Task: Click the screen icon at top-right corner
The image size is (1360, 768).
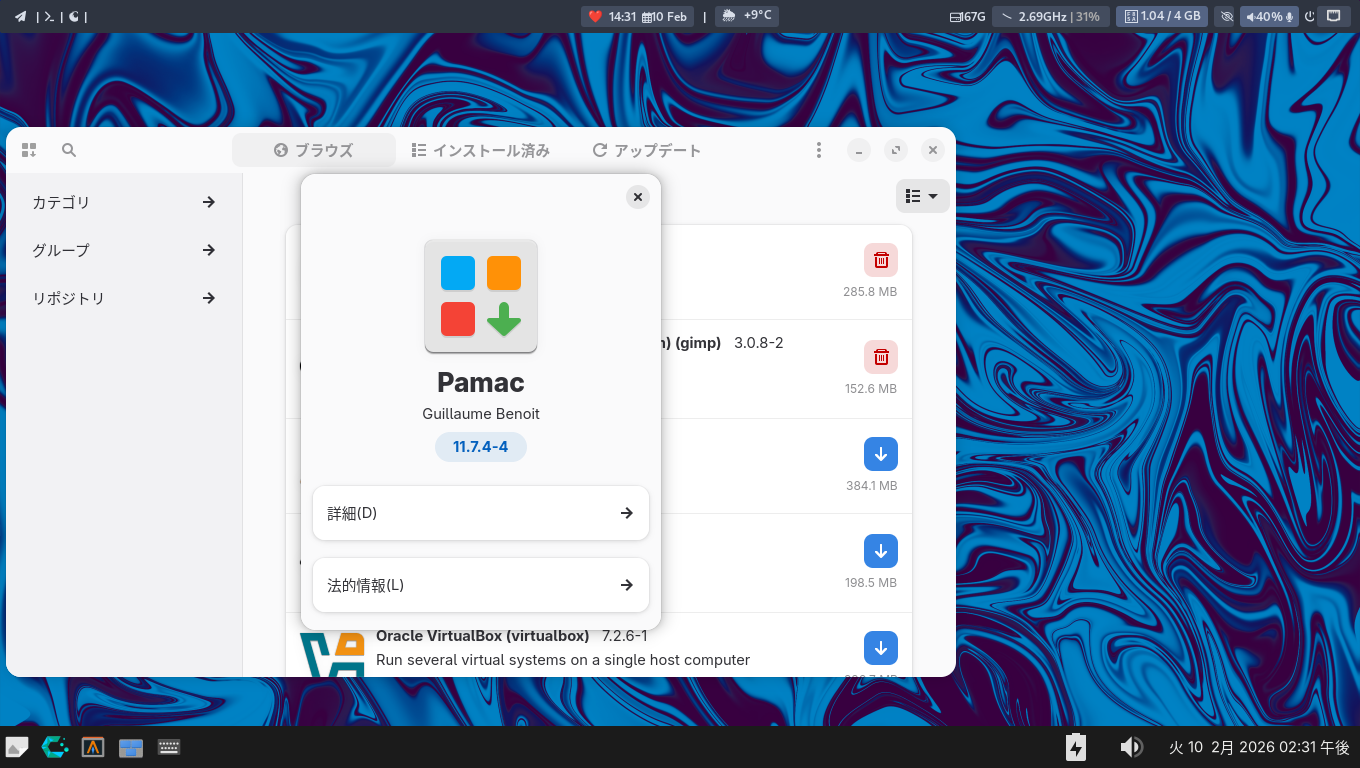Action: click(x=1333, y=16)
